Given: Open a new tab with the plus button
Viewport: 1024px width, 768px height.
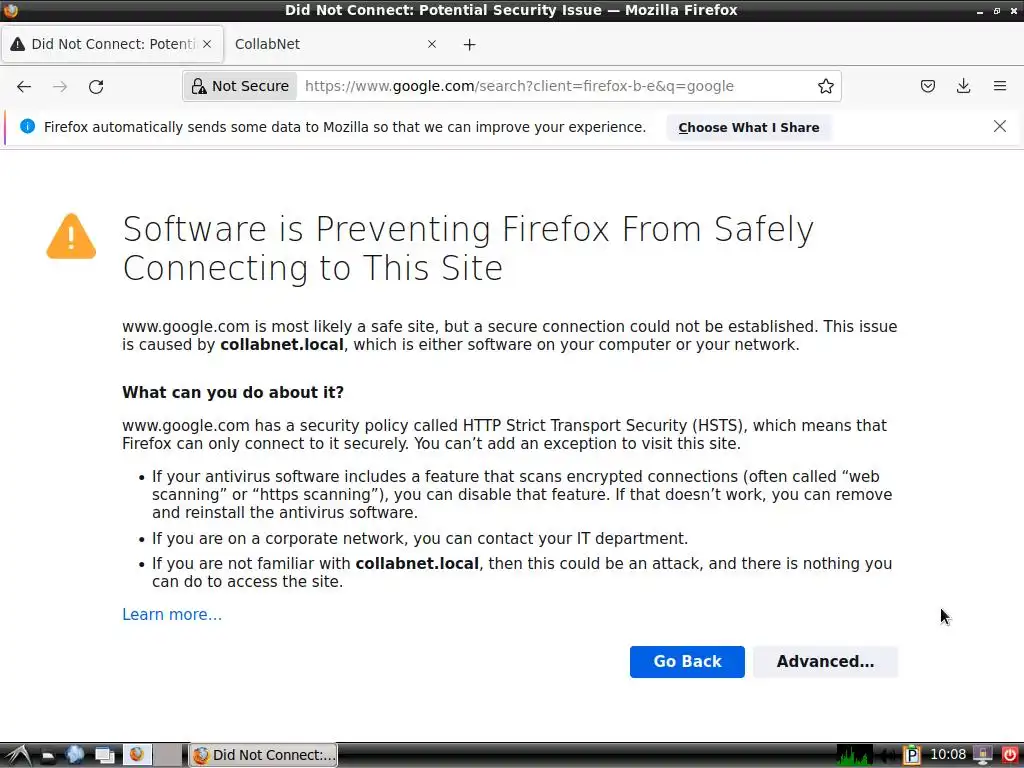Looking at the screenshot, I should point(470,44).
